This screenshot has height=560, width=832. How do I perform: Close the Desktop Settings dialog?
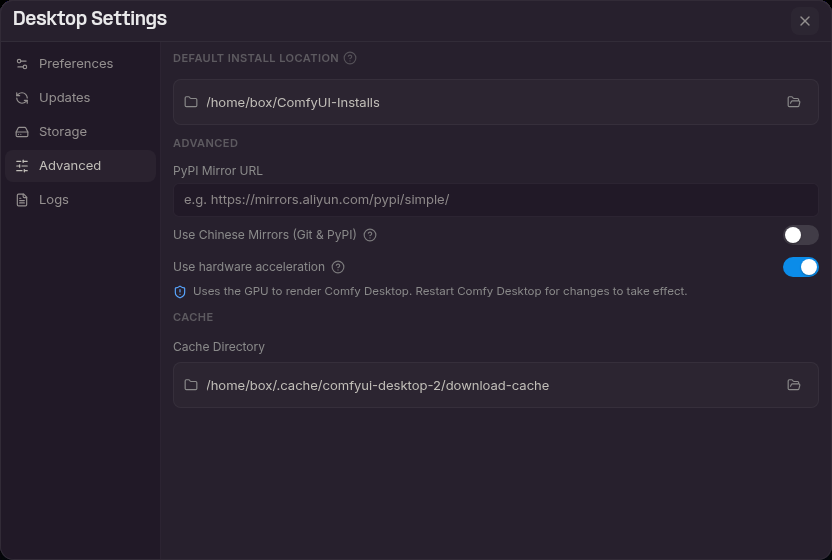click(804, 21)
